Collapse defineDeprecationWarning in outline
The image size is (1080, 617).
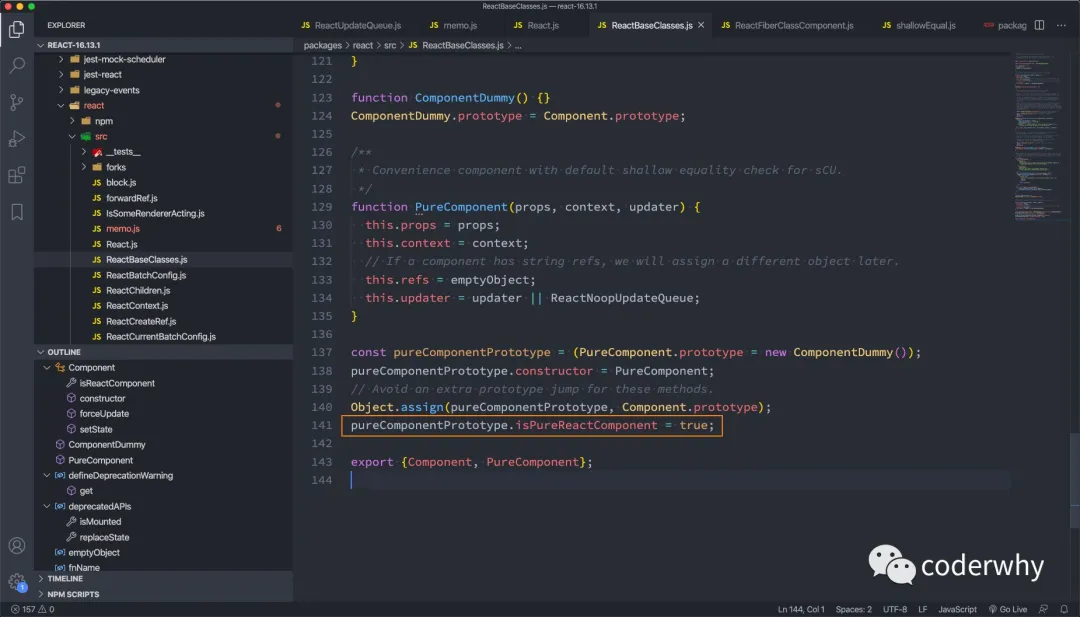[x=47, y=475]
